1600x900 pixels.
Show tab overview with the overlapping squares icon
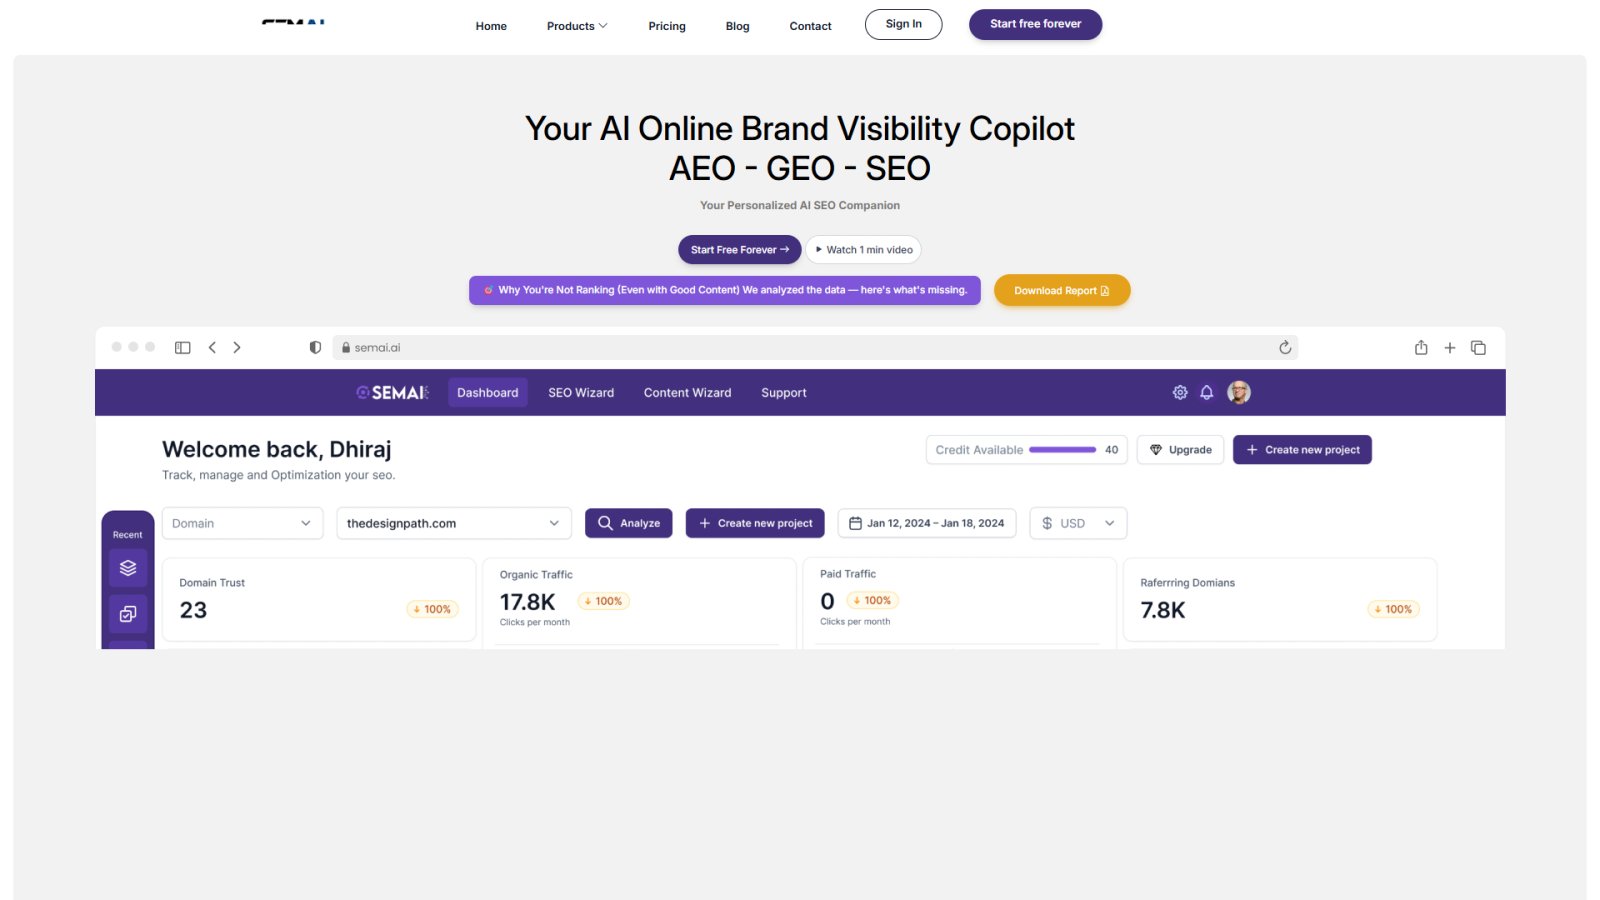[x=1478, y=348]
